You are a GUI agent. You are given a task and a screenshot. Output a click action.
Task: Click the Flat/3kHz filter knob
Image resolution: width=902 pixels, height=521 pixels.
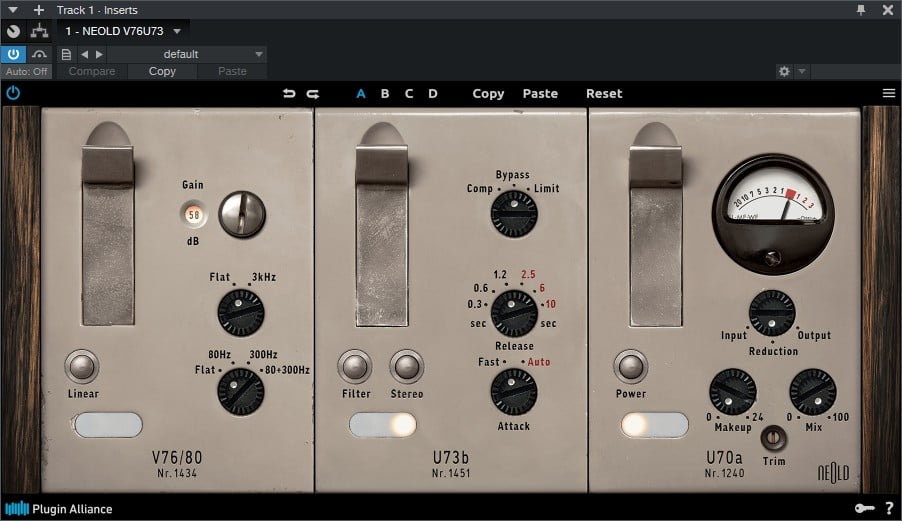pyautogui.click(x=241, y=313)
